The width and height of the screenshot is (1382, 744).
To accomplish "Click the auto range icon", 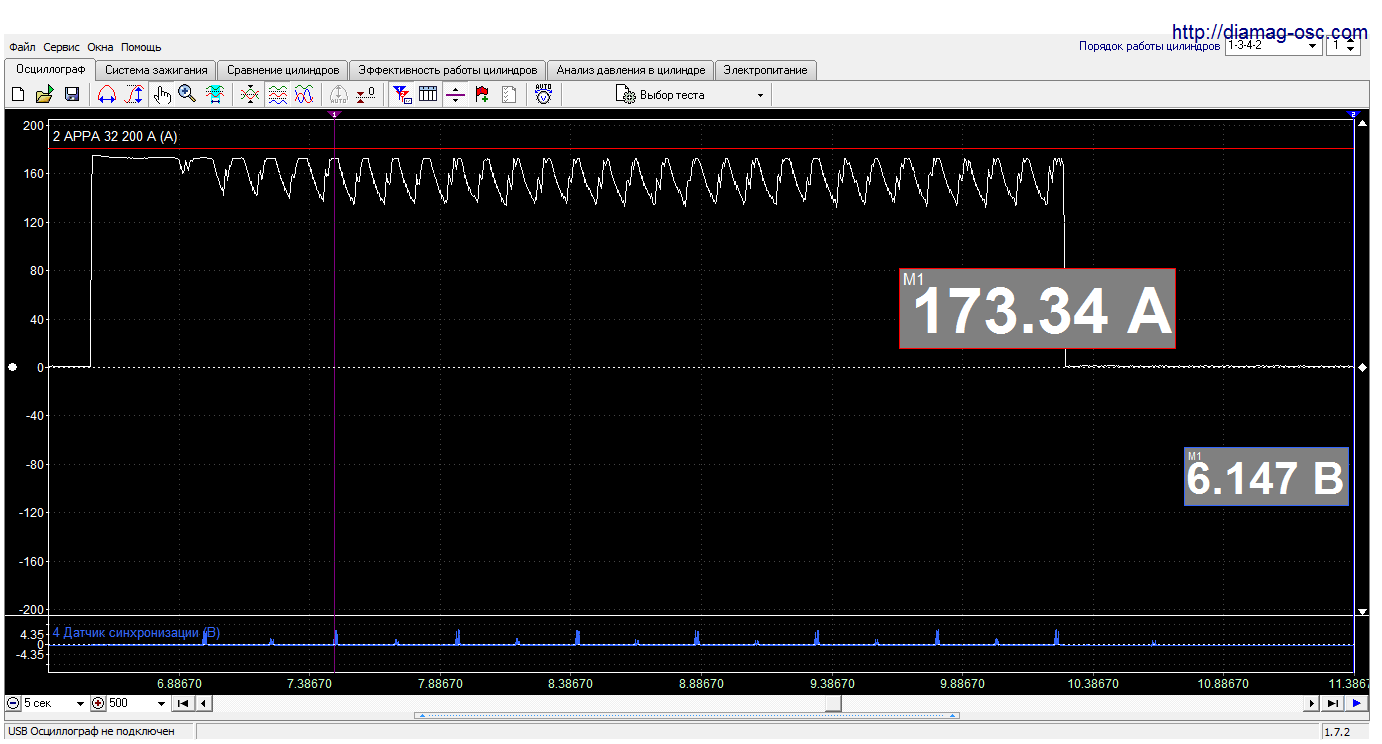I will (338, 94).
